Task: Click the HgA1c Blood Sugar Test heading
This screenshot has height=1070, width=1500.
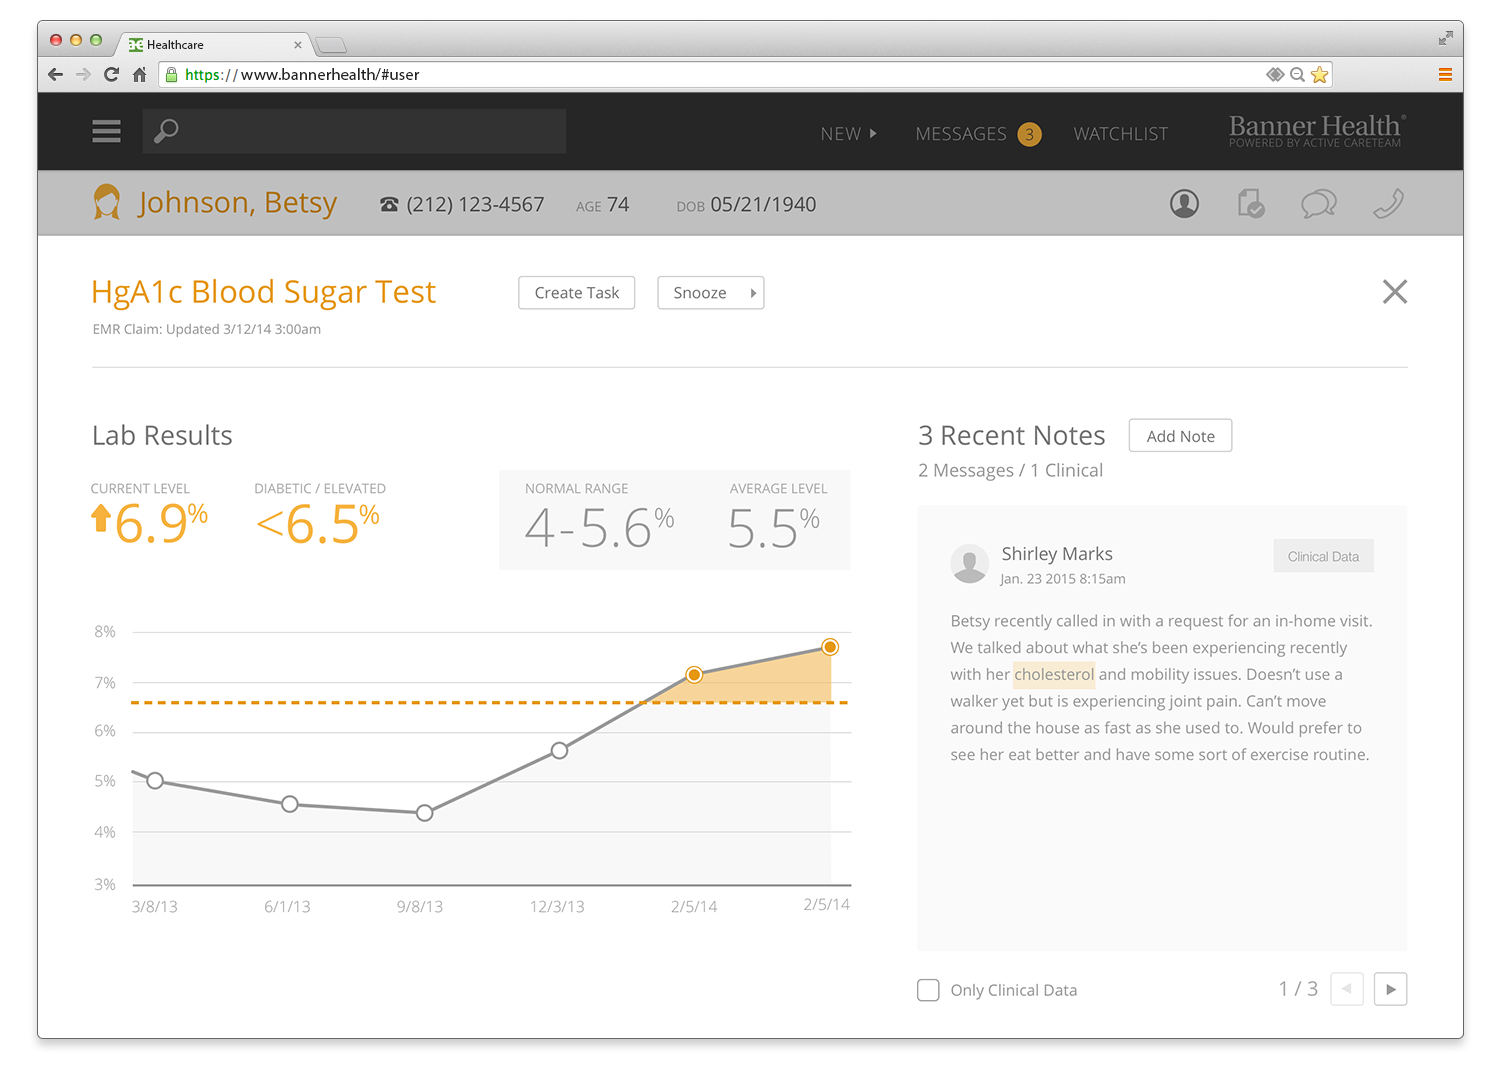Action: (x=264, y=292)
